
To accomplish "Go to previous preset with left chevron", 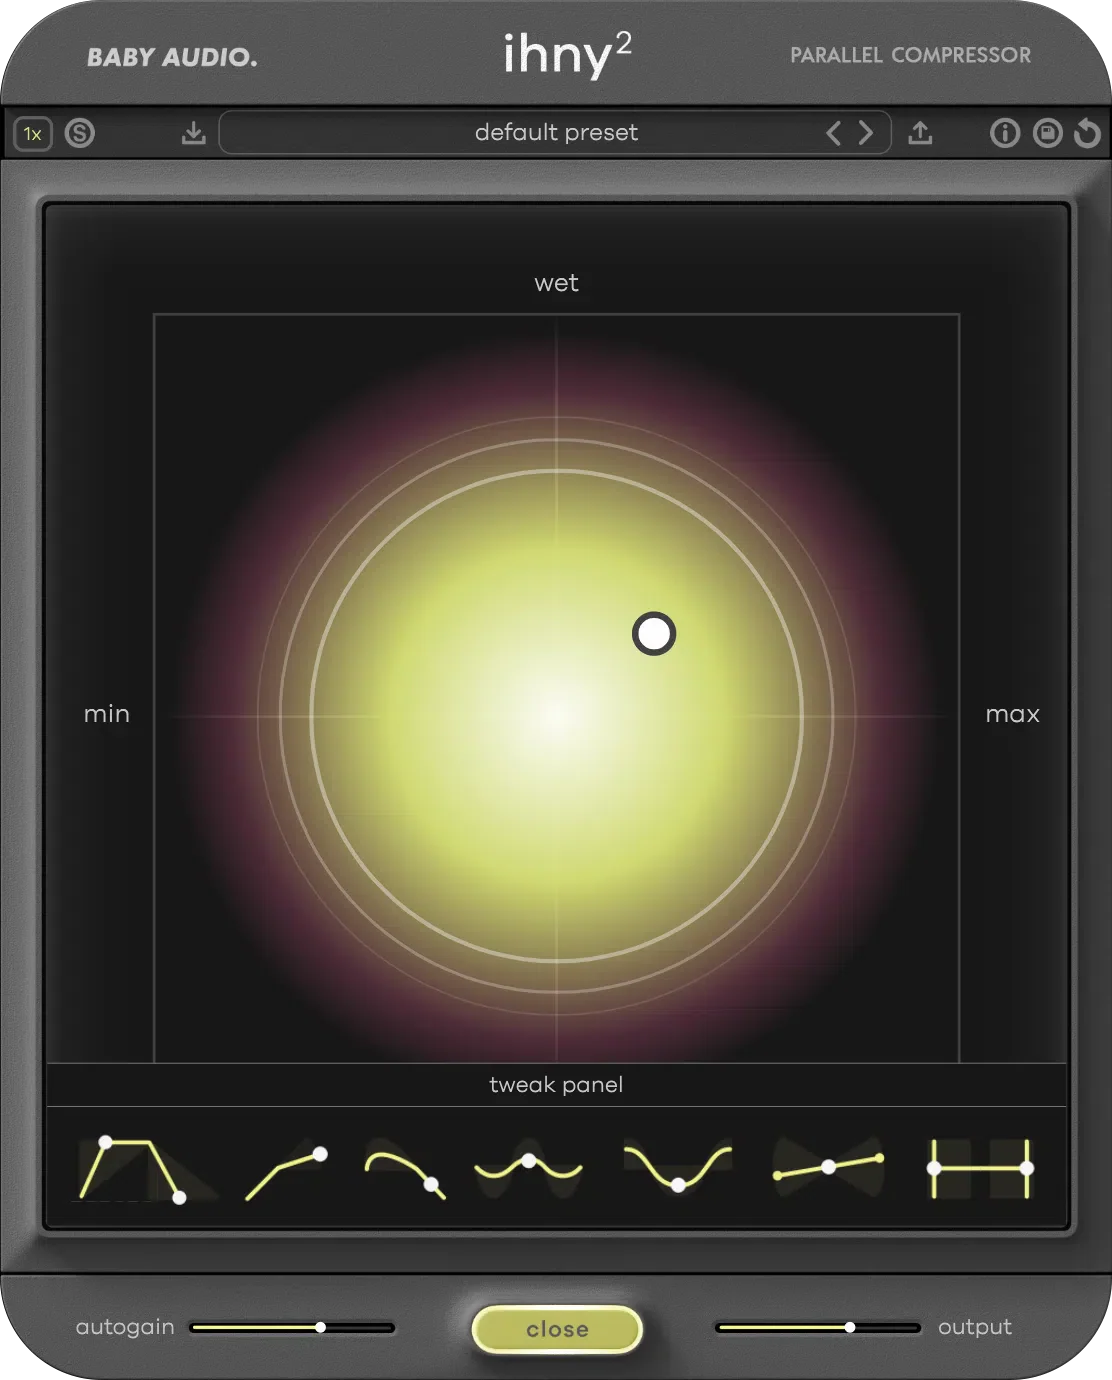I will 833,133.
